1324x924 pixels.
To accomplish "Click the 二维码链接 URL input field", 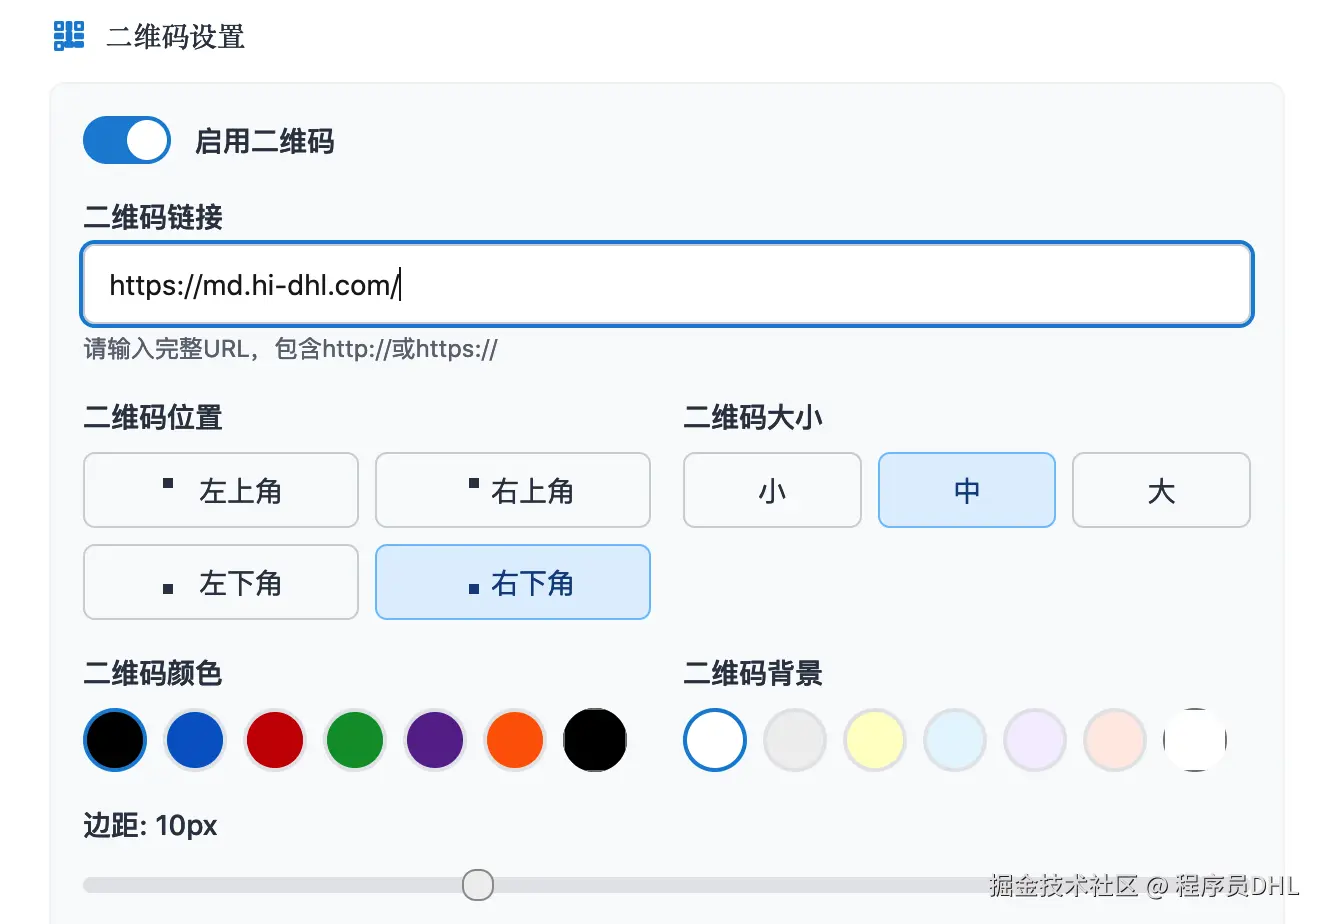I will [x=666, y=285].
